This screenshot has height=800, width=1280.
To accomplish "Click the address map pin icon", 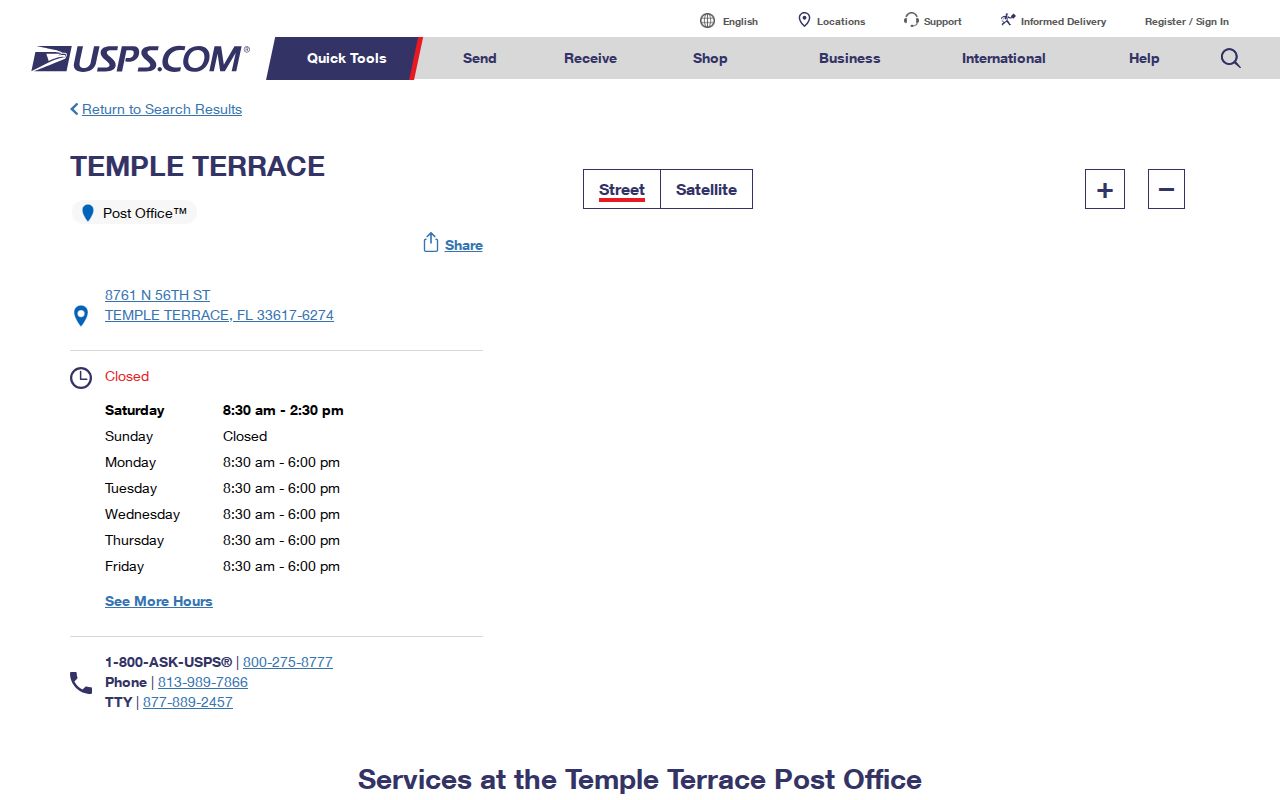I will pos(81,316).
